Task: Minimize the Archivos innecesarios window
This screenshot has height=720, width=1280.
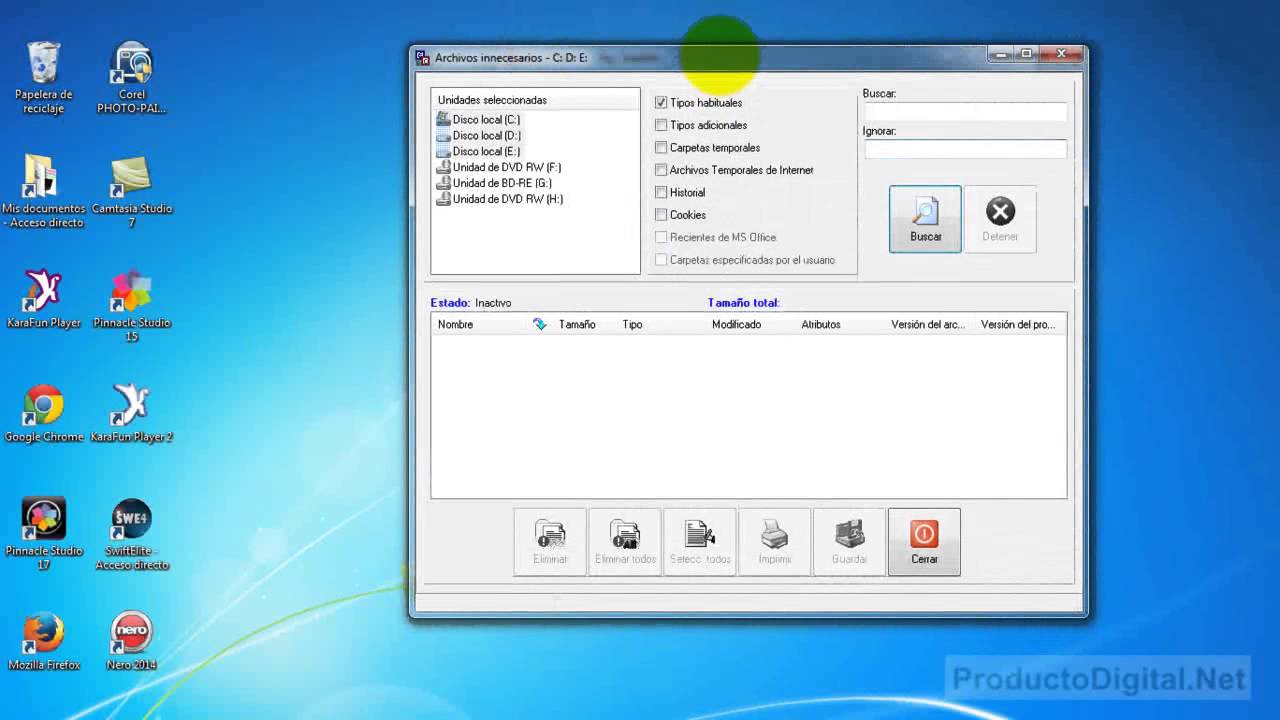Action: coord(1000,54)
